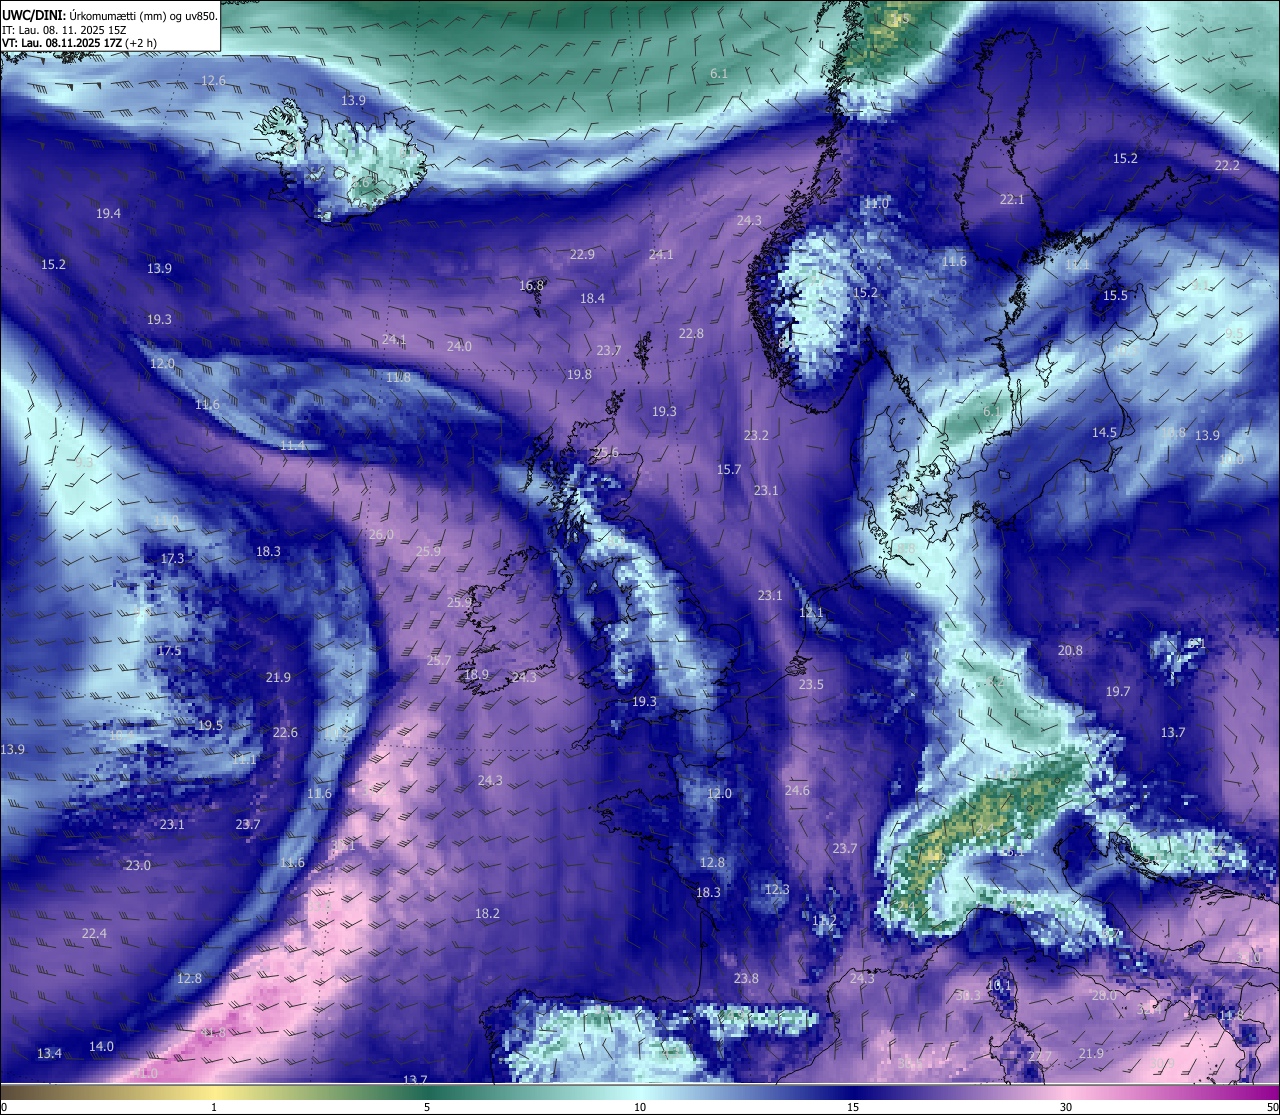Viewport: 1280px width, 1115px height.
Task: Select the 22.9 value label
Action: click(582, 254)
